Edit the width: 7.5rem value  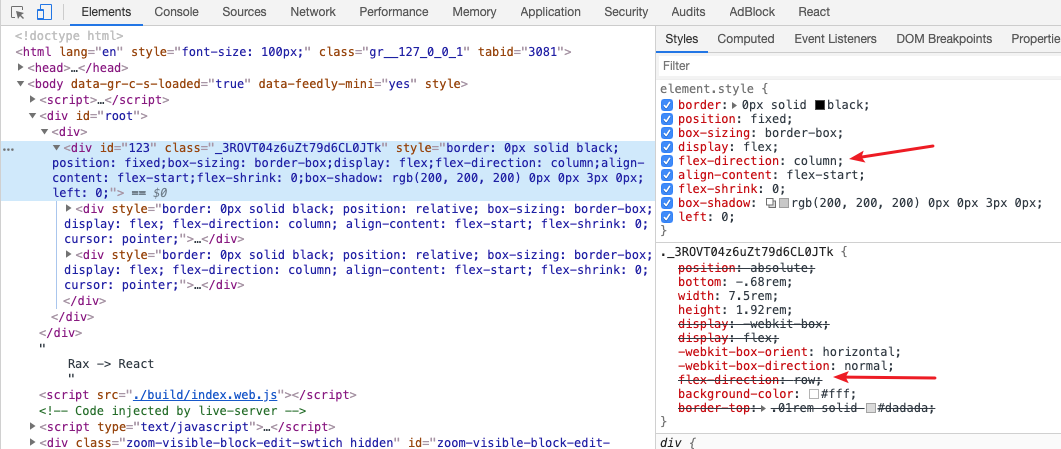[x=749, y=296]
